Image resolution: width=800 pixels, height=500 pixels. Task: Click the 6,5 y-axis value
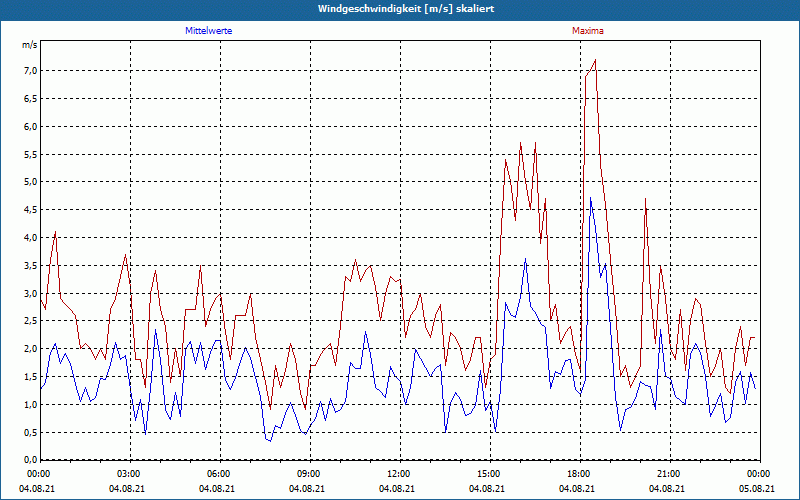tap(30, 98)
